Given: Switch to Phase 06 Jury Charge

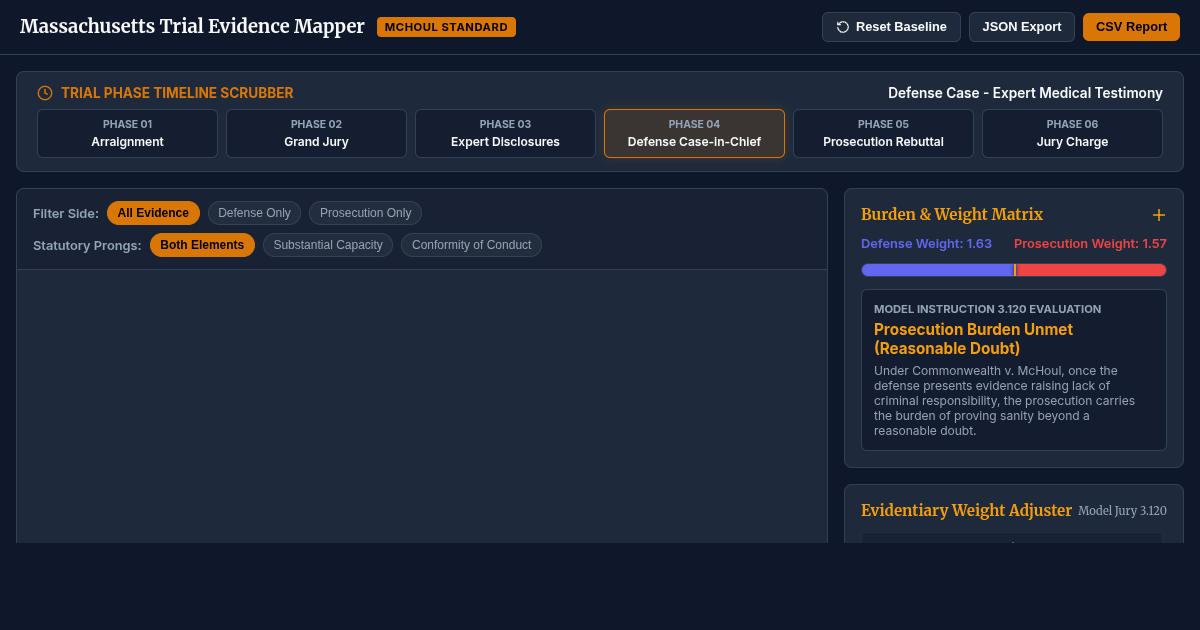Looking at the screenshot, I should 1072,133.
